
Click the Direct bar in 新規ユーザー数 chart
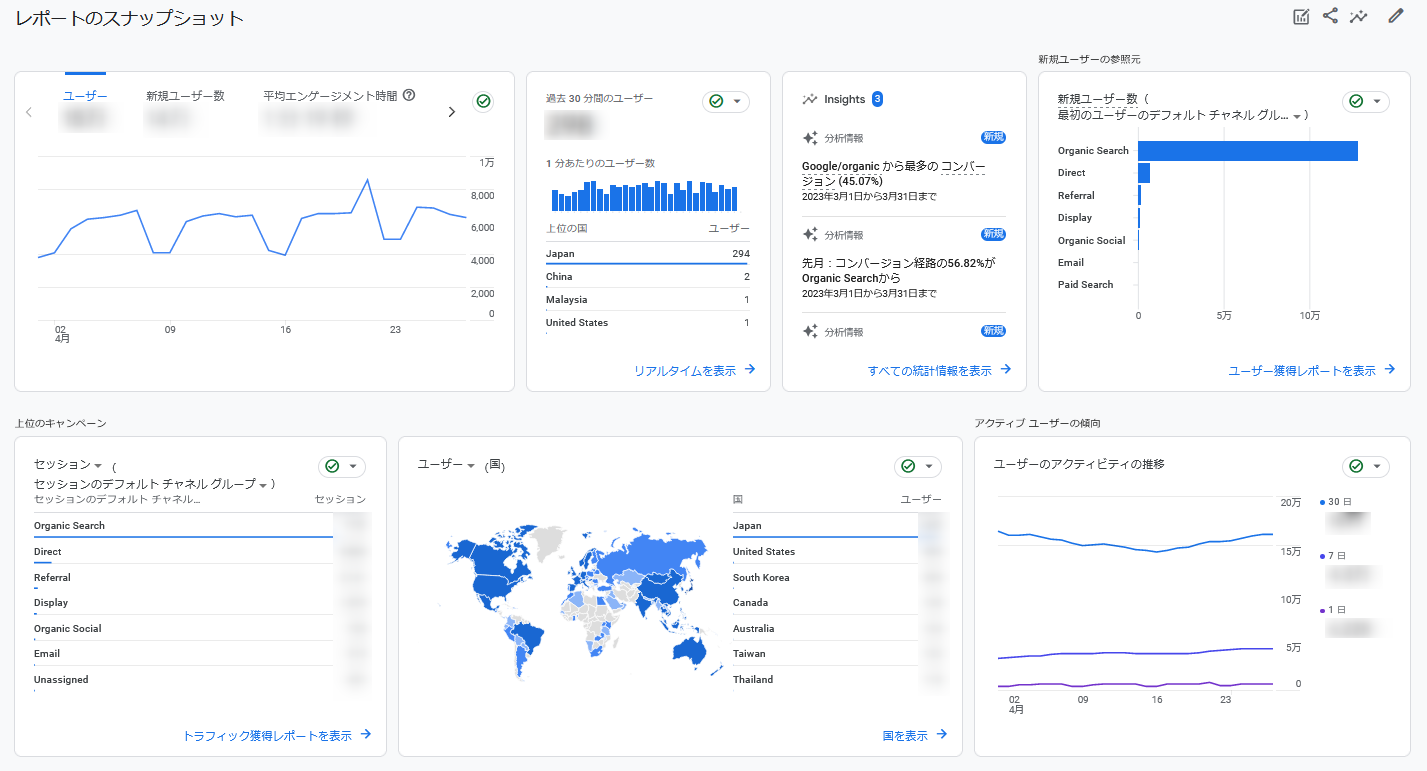pos(1144,173)
